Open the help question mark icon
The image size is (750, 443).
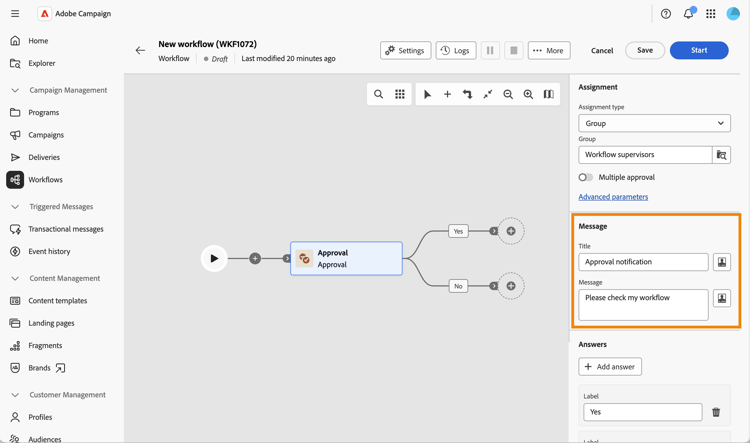pyautogui.click(x=666, y=14)
